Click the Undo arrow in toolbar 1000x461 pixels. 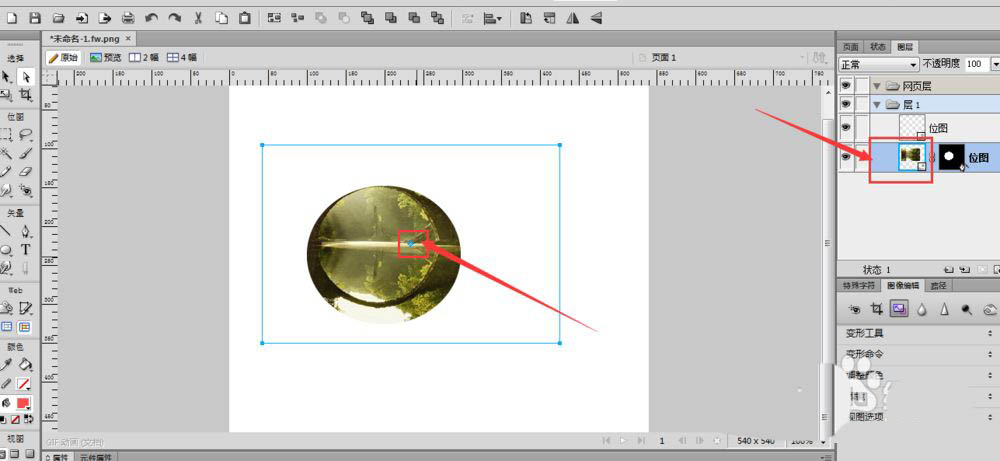pyautogui.click(x=152, y=18)
